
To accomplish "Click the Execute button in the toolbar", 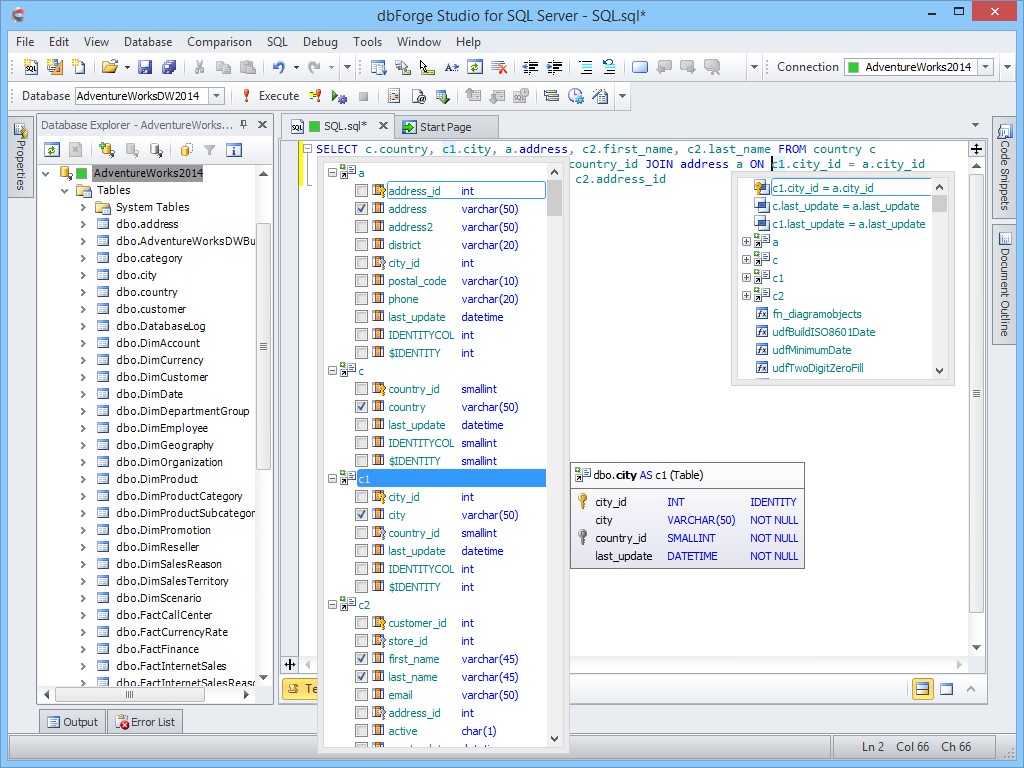I will click(270, 96).
